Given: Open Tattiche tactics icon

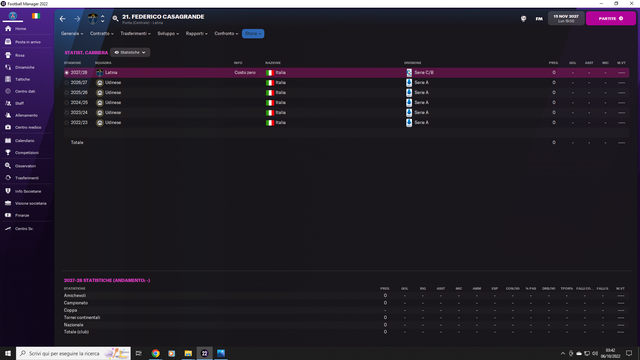Looking at the screenshot, I should (8, 79).
